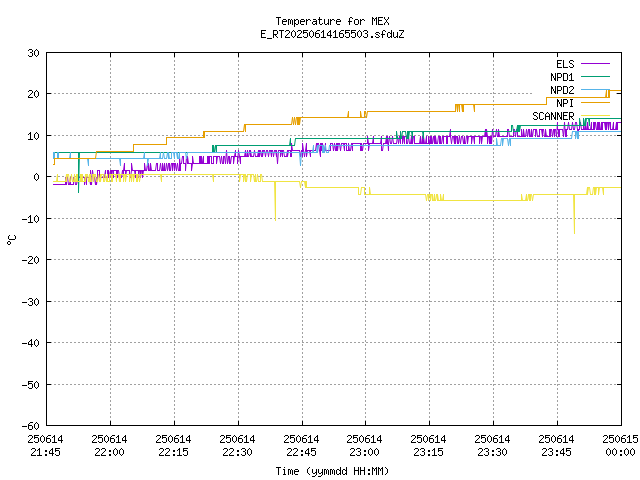This screenshot has height=480, width=640.
Task: Click the x-axis tick label 22:15
Action: pos(173,452)
